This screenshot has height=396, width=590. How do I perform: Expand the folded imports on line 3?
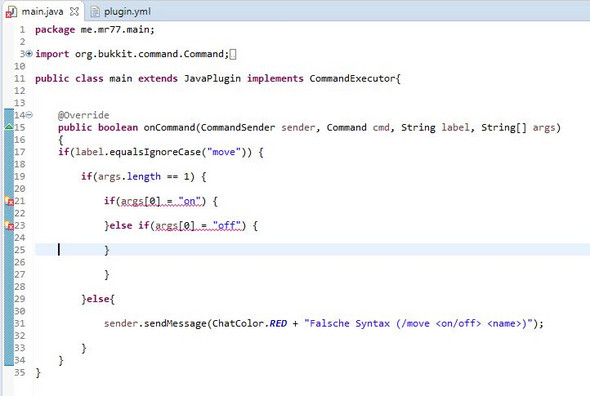tap(29, 54)
